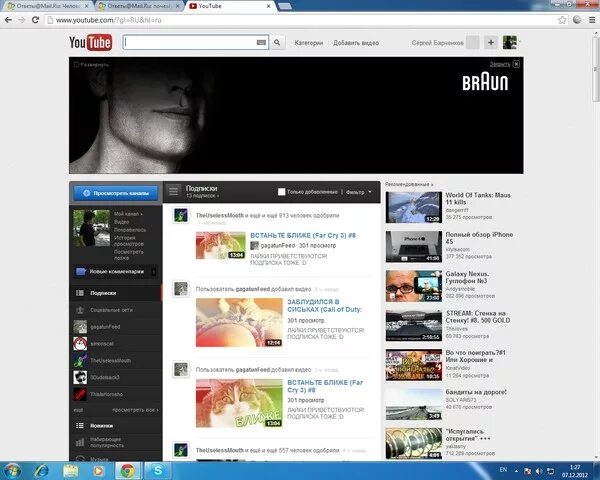This screenshot has height=480, width=600.
Task: Open pagatunFeed channel avatar in sidebar
Action: pyautogui.click(x=80, y=327)
